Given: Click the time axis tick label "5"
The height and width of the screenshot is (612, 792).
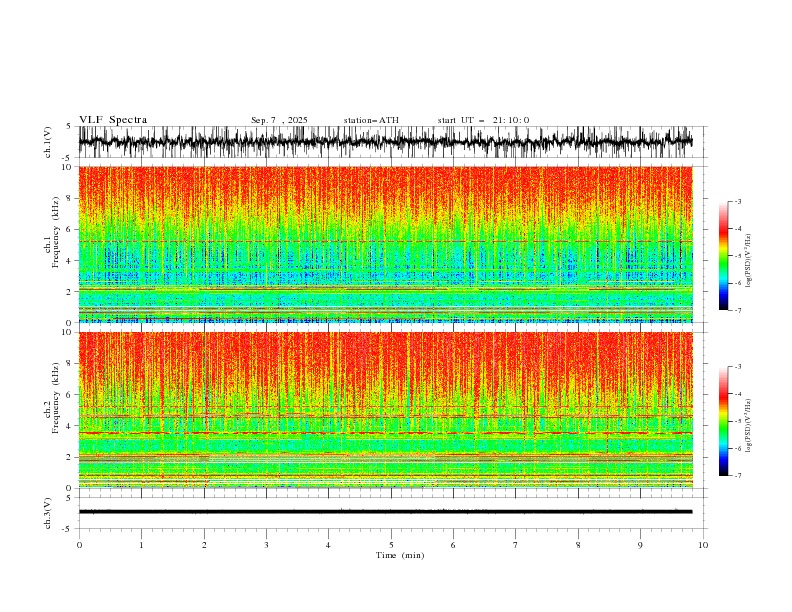Looking at the screenshot, I should click(x=391, y=545).
